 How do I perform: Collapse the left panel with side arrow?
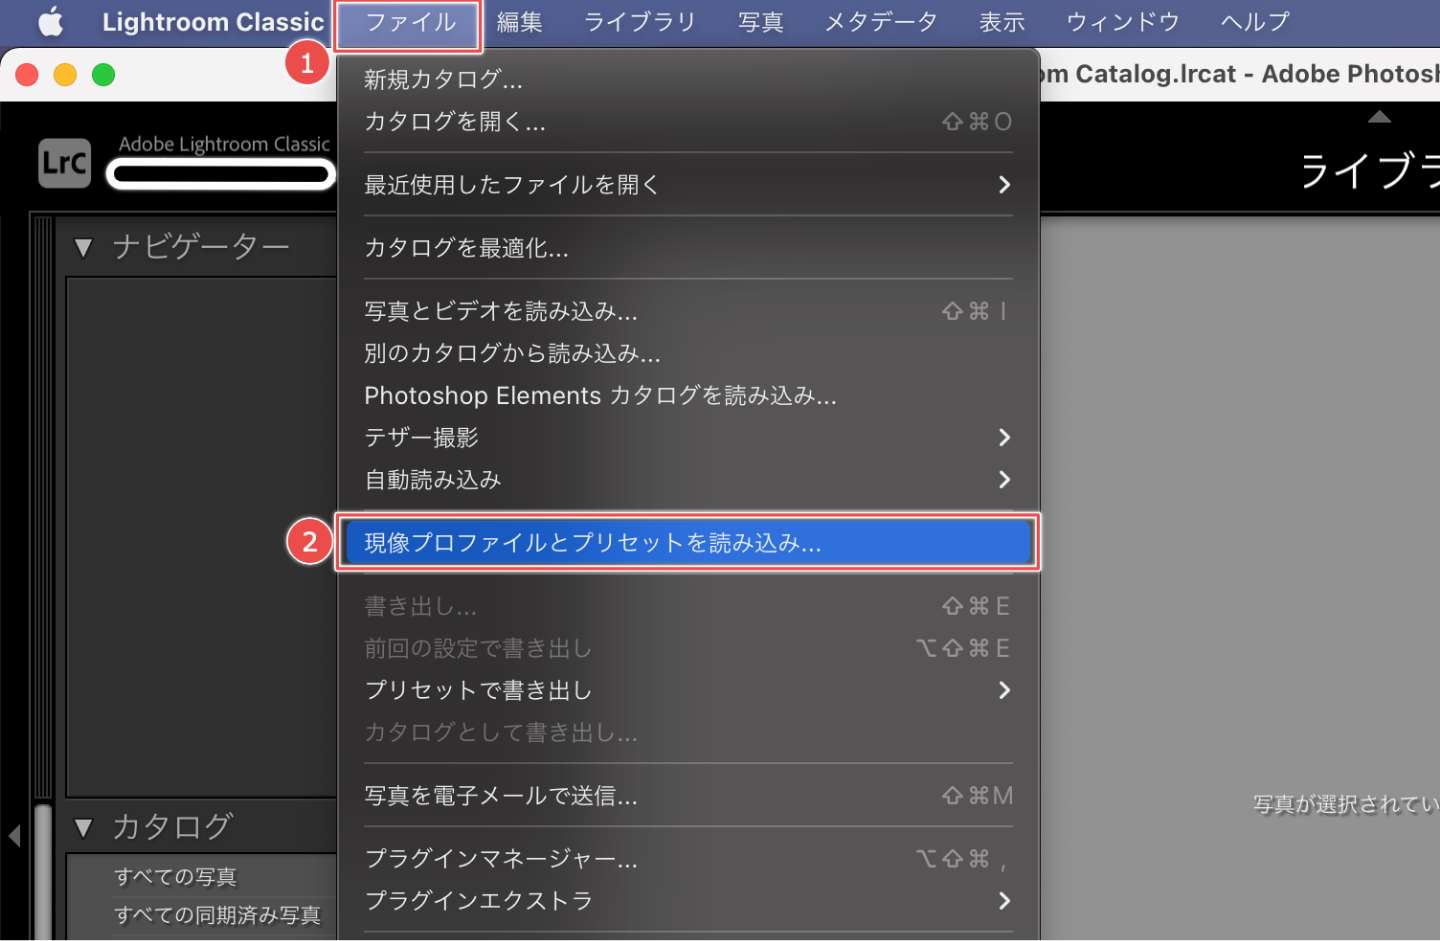[14, 835]
